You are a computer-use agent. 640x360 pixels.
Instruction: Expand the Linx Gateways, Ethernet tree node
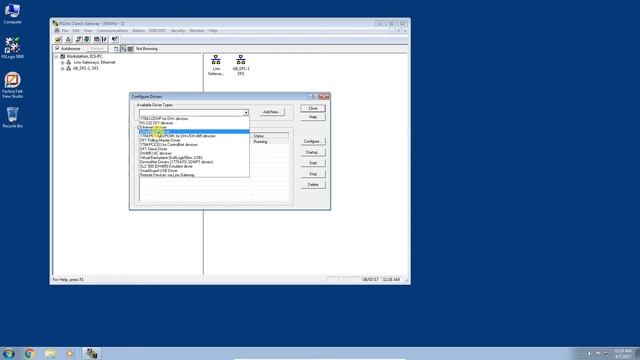(62, 62)
